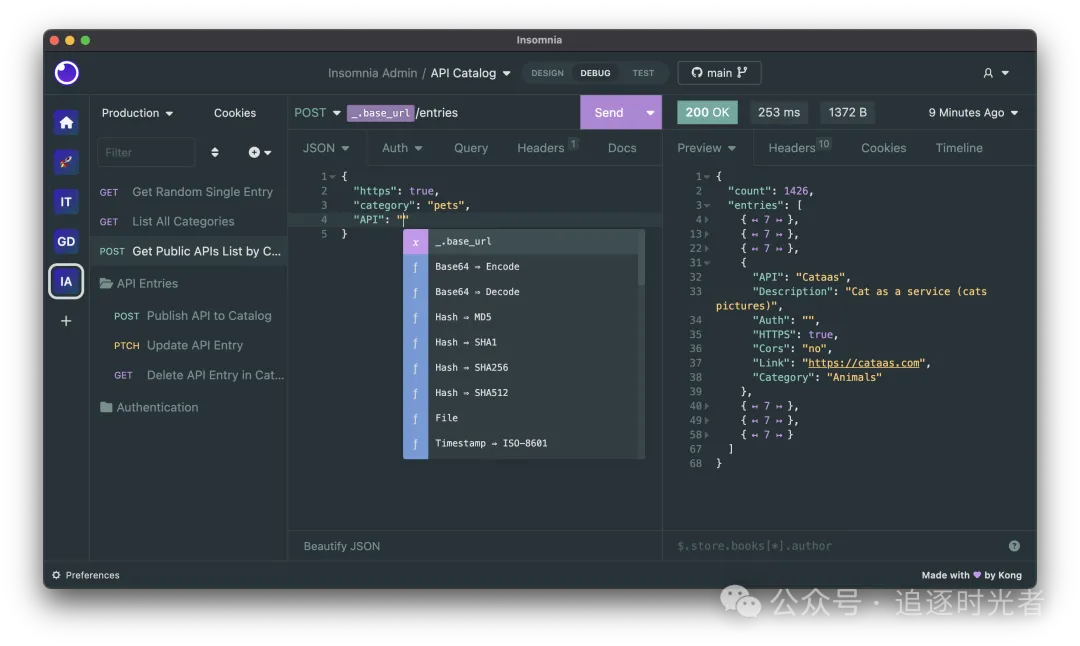Image resolution: width=1080 pixels, height=646 pixels.
Task: Open the Production environment dropdown
Action: point(137,113)
